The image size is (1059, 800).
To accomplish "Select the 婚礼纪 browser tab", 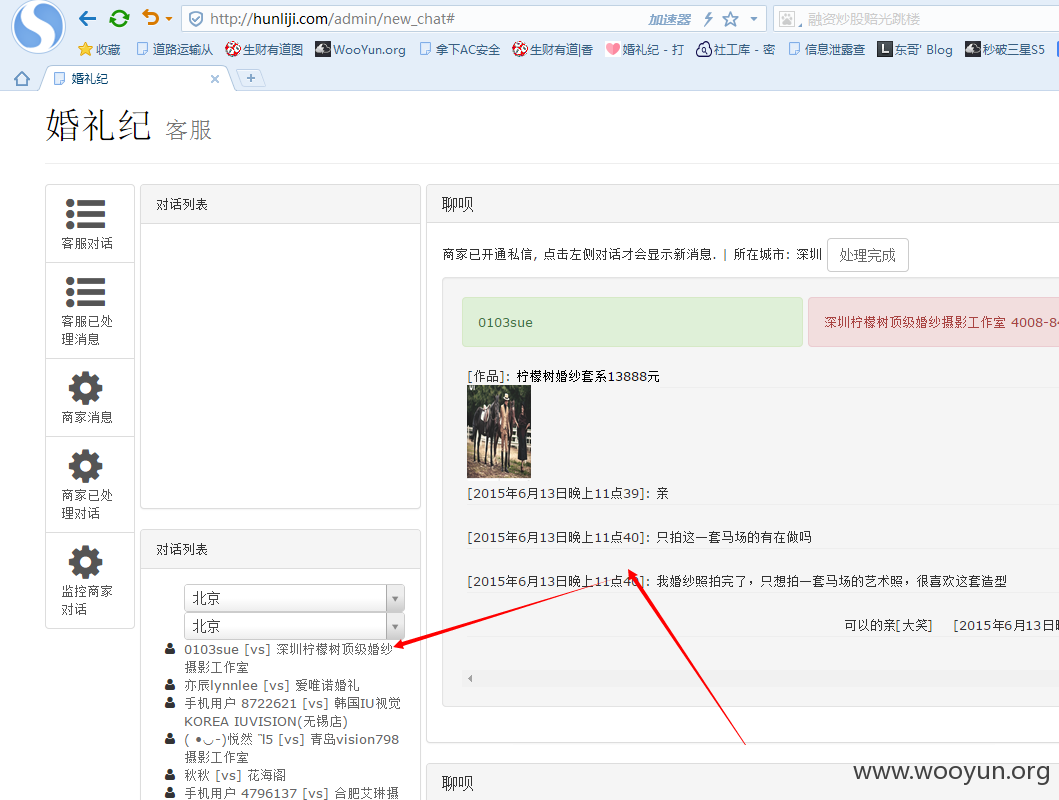I will pos(135,78).
